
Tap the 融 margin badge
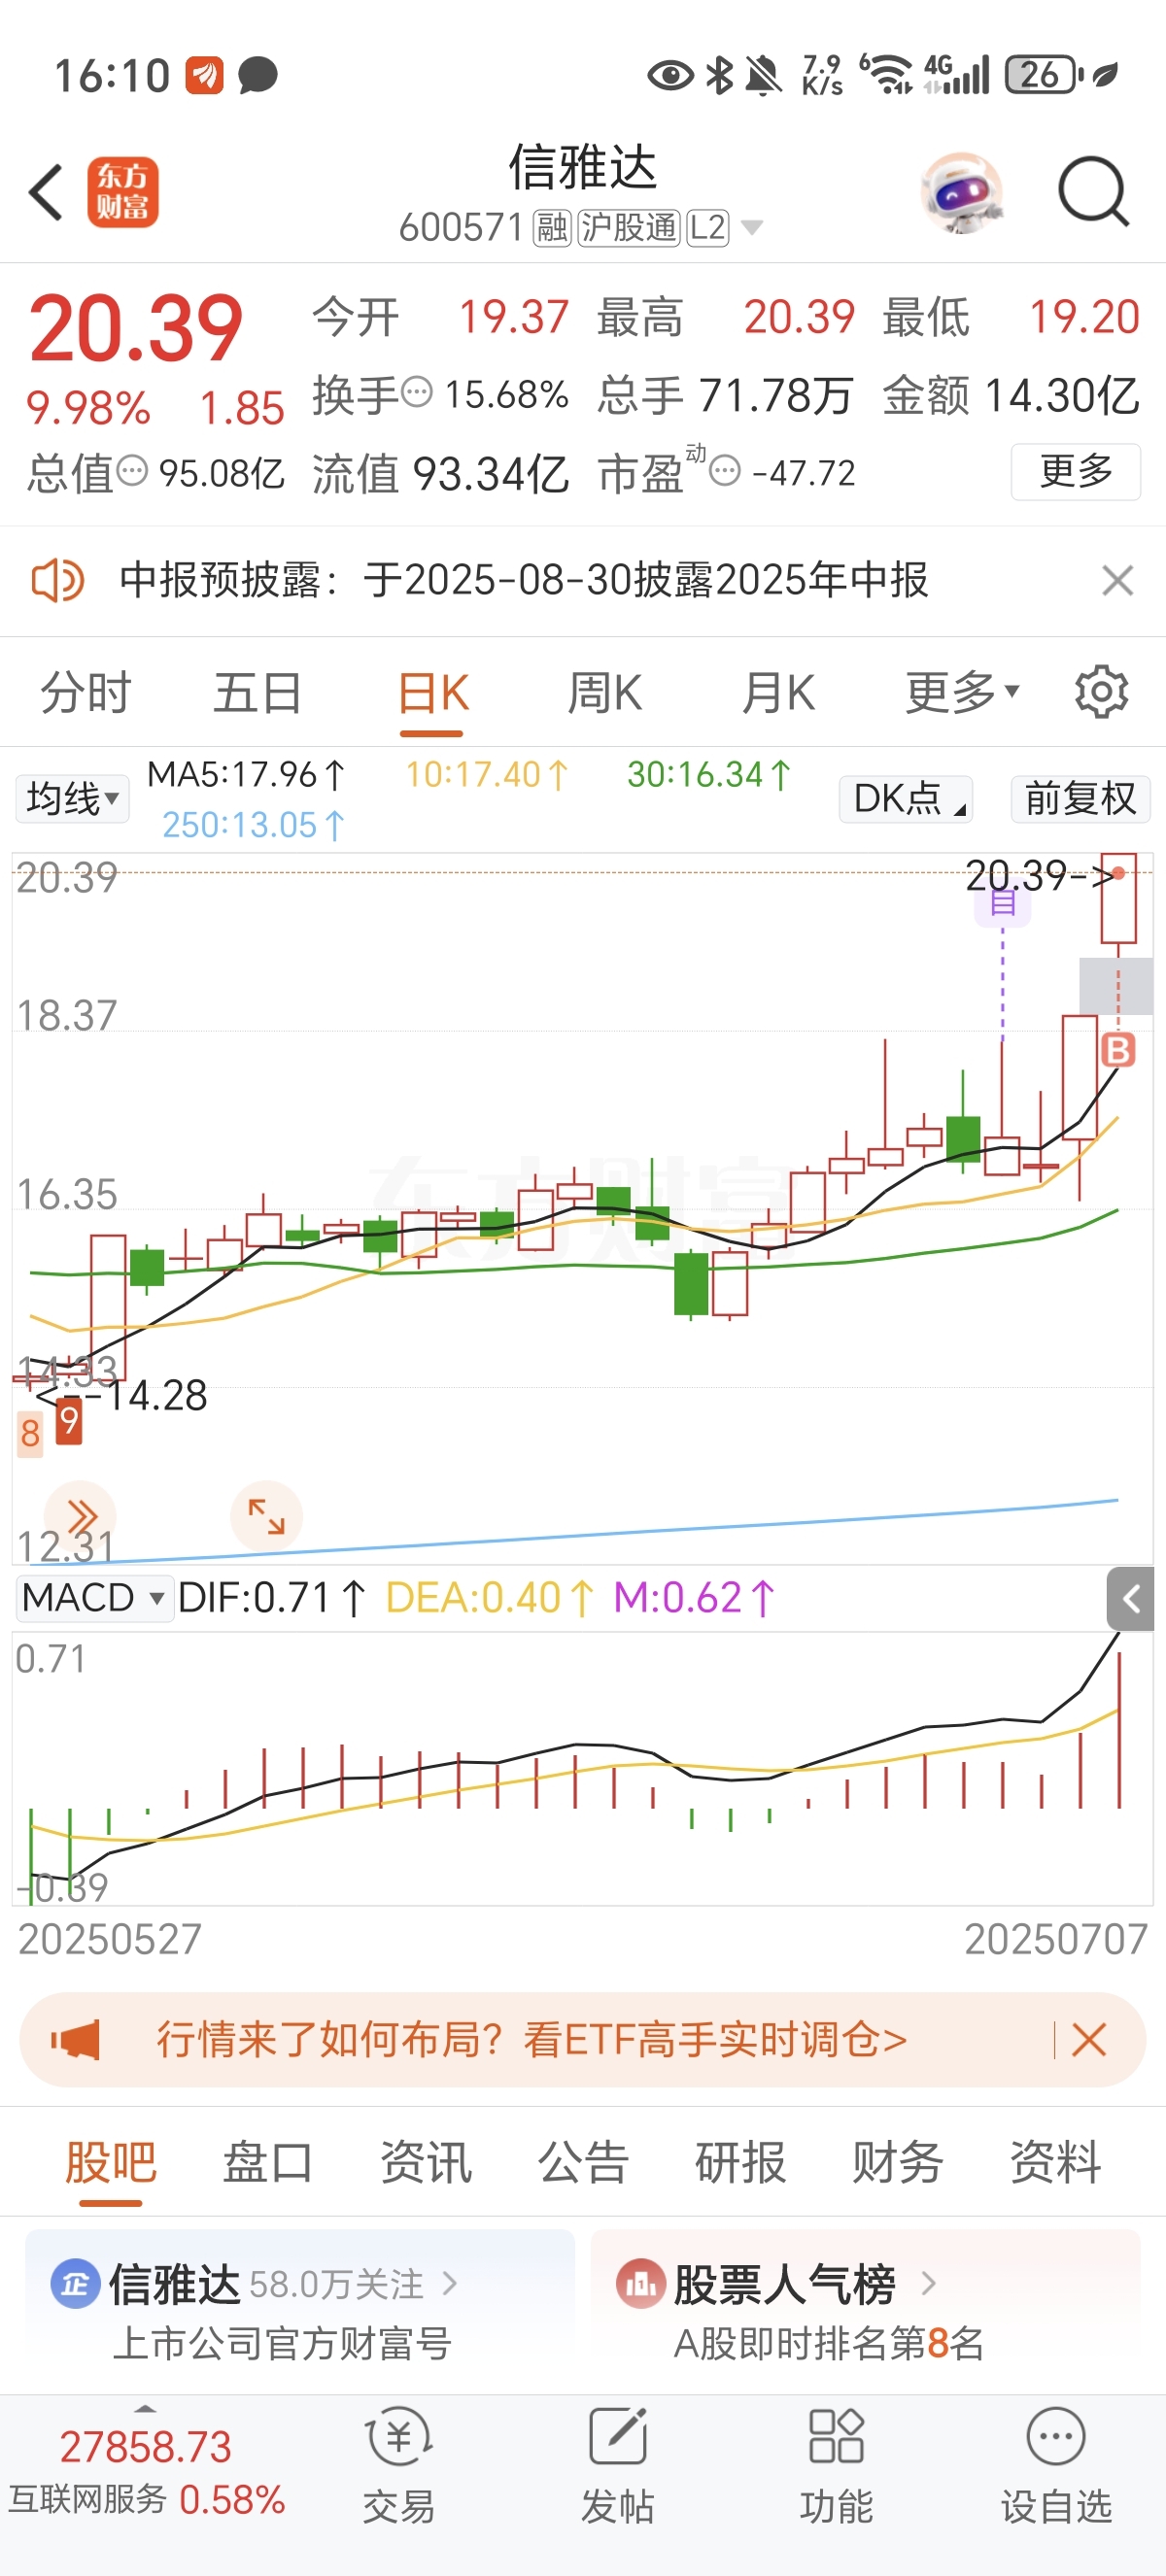coord(552,228)
